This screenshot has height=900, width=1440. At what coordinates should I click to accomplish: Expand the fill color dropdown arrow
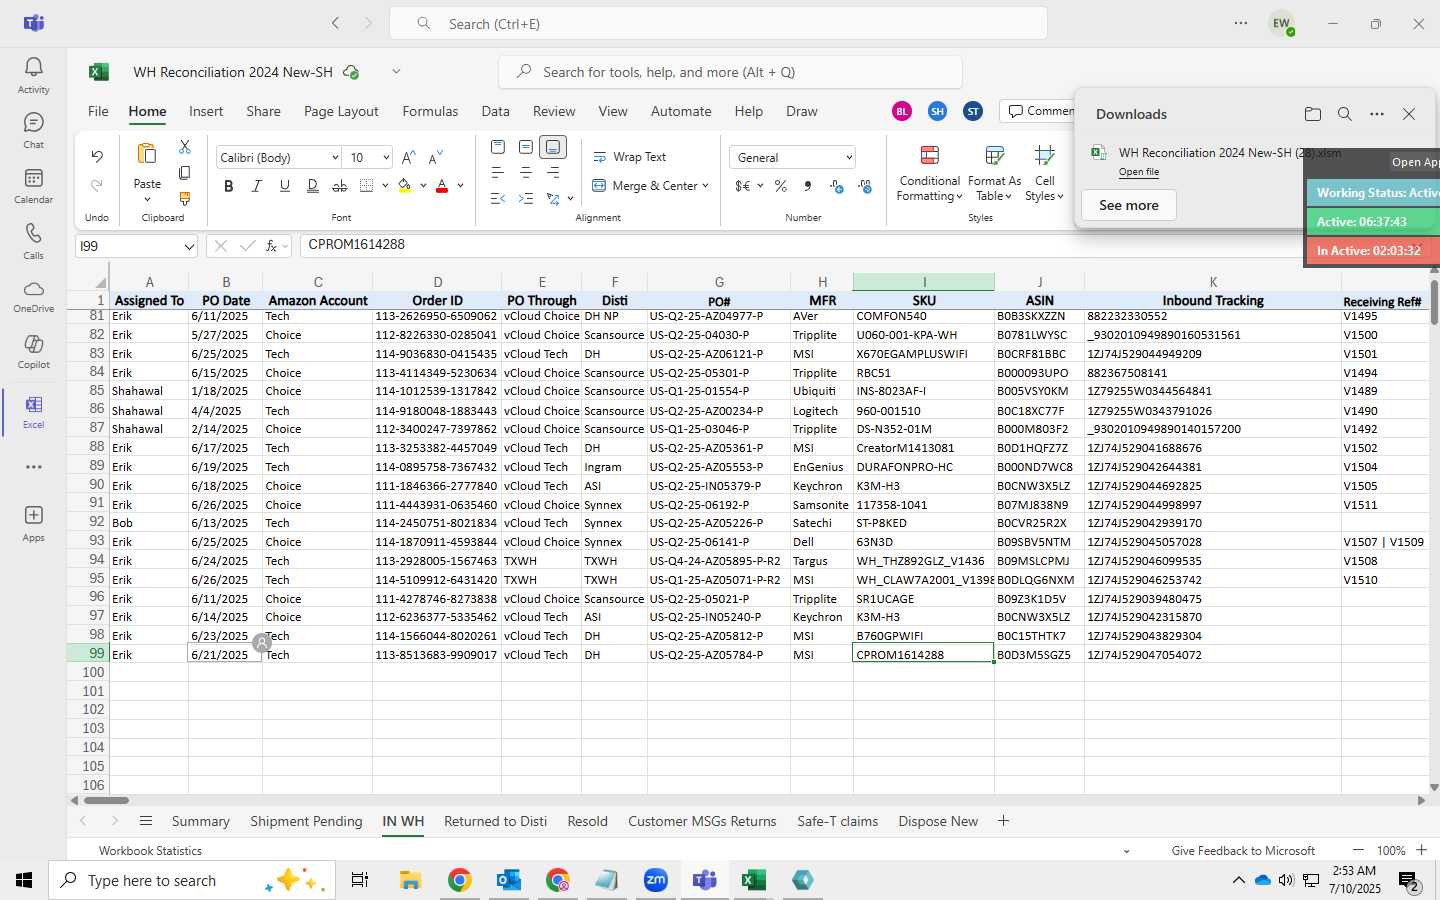[423, 186]
